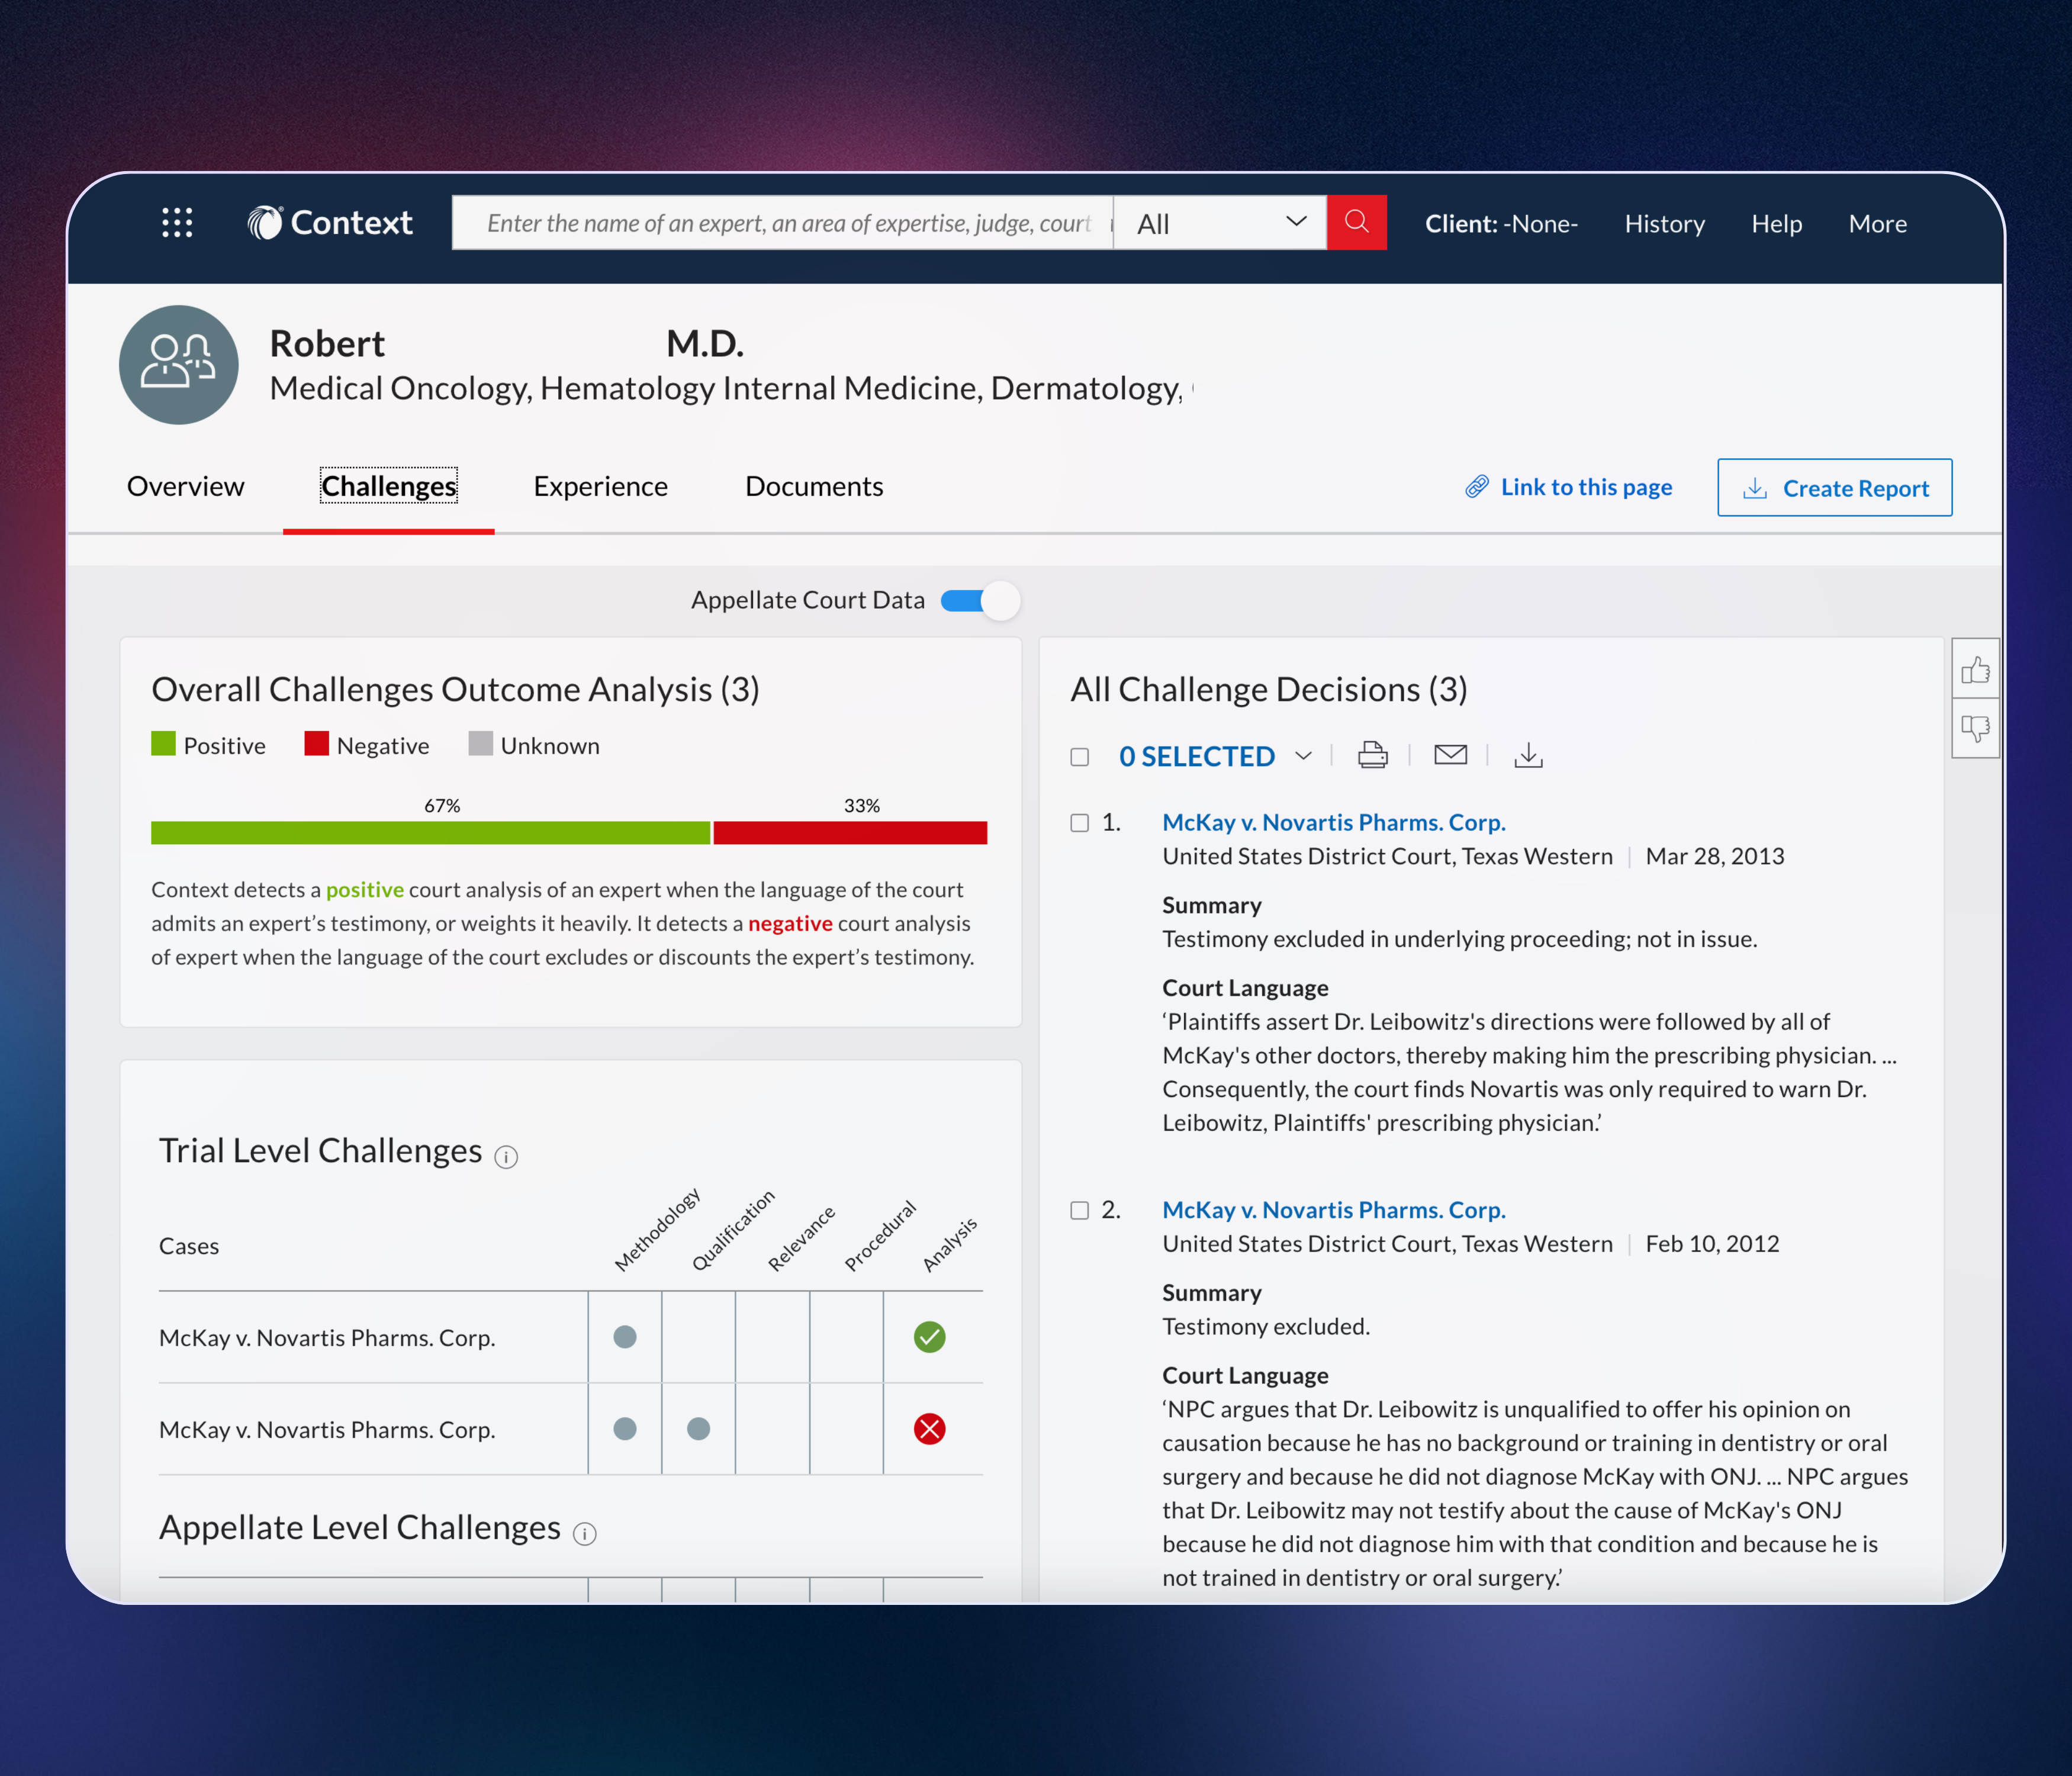Click second McKay v. Novartis trial table row

570,1429
